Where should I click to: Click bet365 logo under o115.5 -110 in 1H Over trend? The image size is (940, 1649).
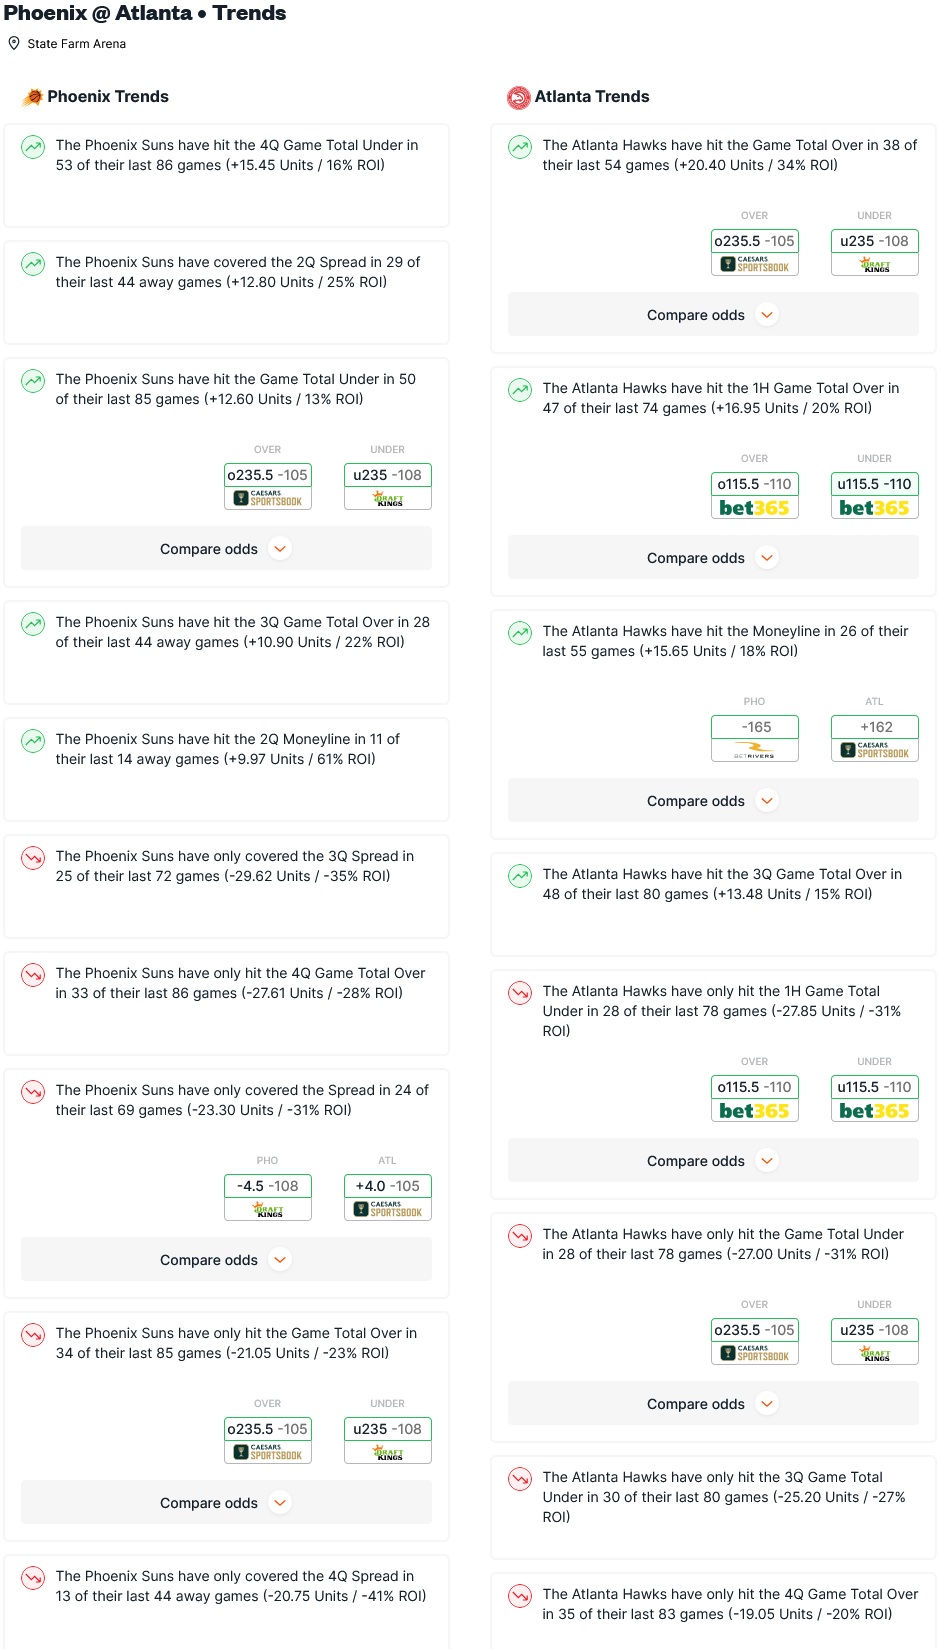[755, 508]
